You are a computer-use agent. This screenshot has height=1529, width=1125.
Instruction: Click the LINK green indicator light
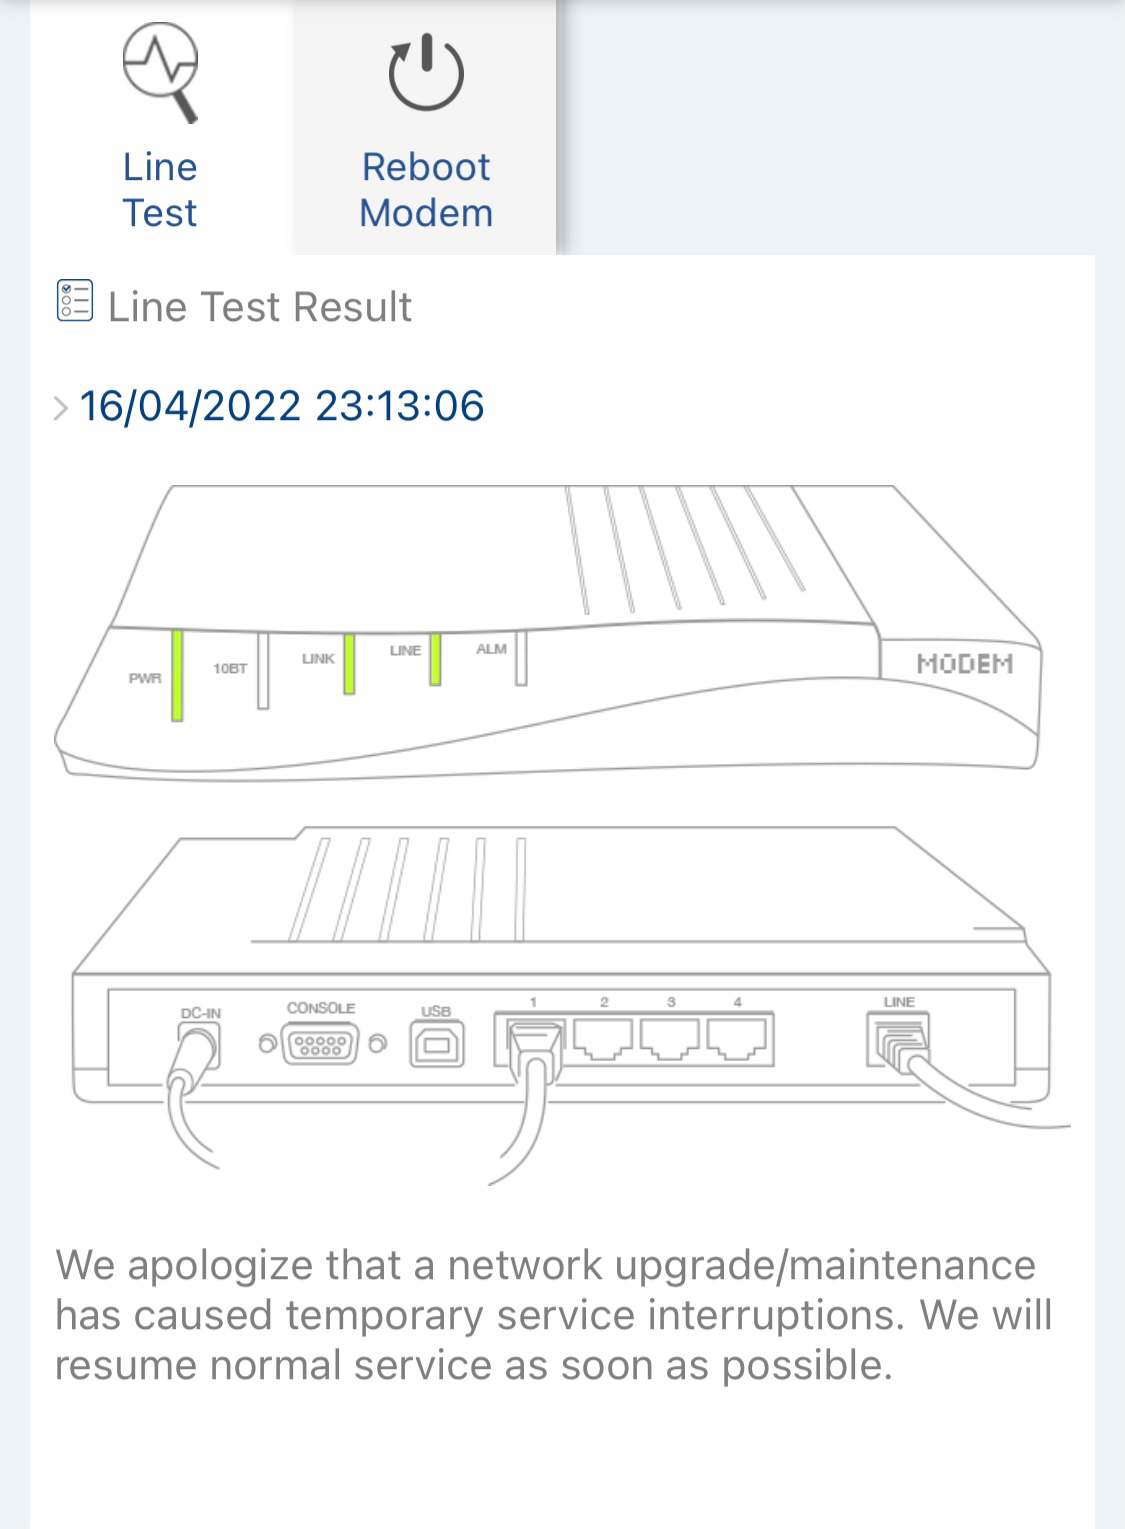point(349,664)
